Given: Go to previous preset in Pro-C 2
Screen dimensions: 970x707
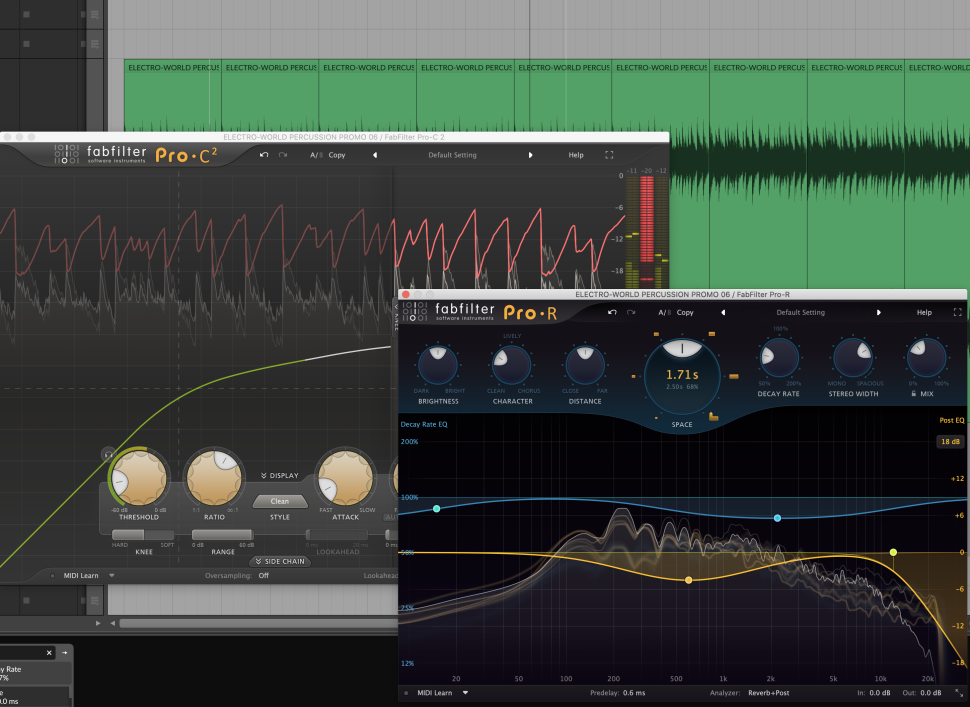Looking at the screenshot, I should [x=375, y=155].
